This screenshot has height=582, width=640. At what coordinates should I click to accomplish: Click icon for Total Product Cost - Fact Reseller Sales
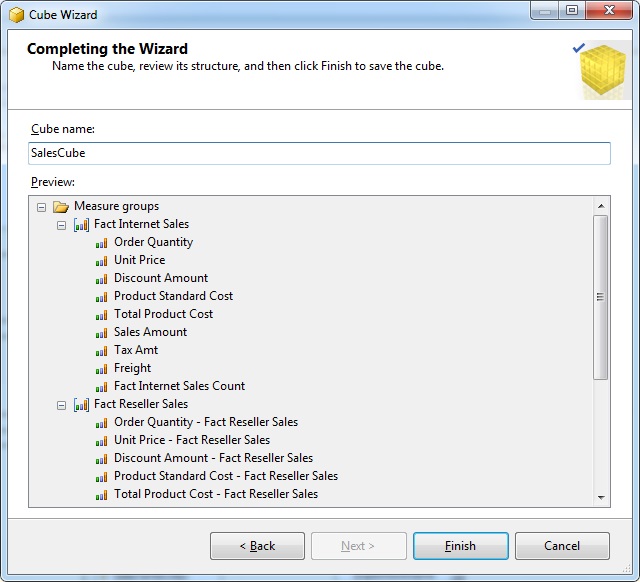(x=101, y=495)
